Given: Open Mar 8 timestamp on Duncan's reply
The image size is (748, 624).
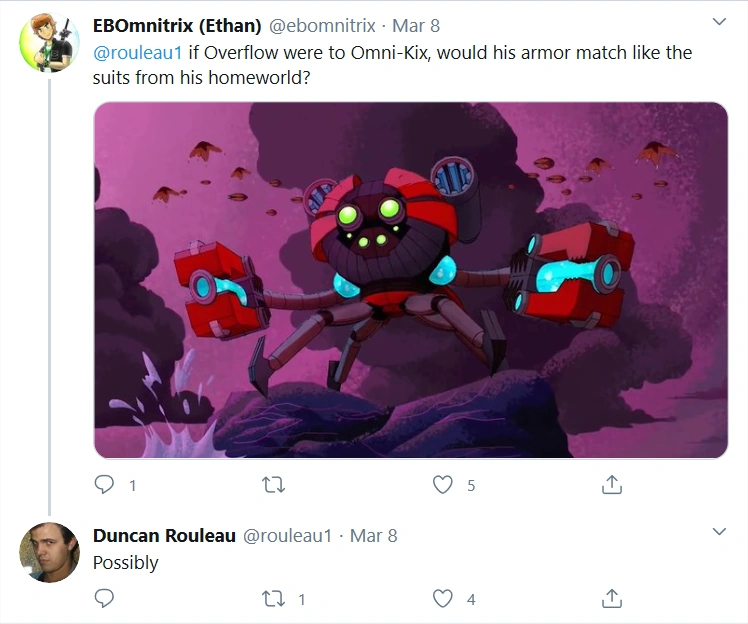Looking at the screenshot, I should pos(374,536).
